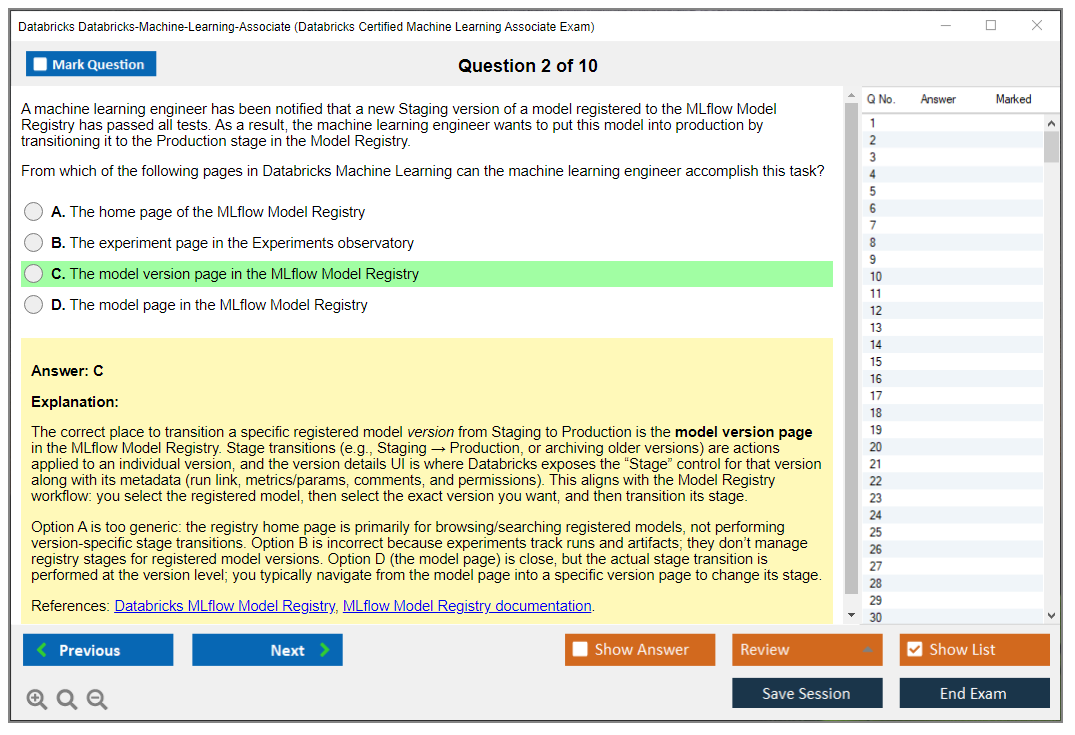Image resolution: width=1075 pixels, height=735 pixels.
Task: Open the MLflow Model Registry documentation link
Action: [467, 605]
